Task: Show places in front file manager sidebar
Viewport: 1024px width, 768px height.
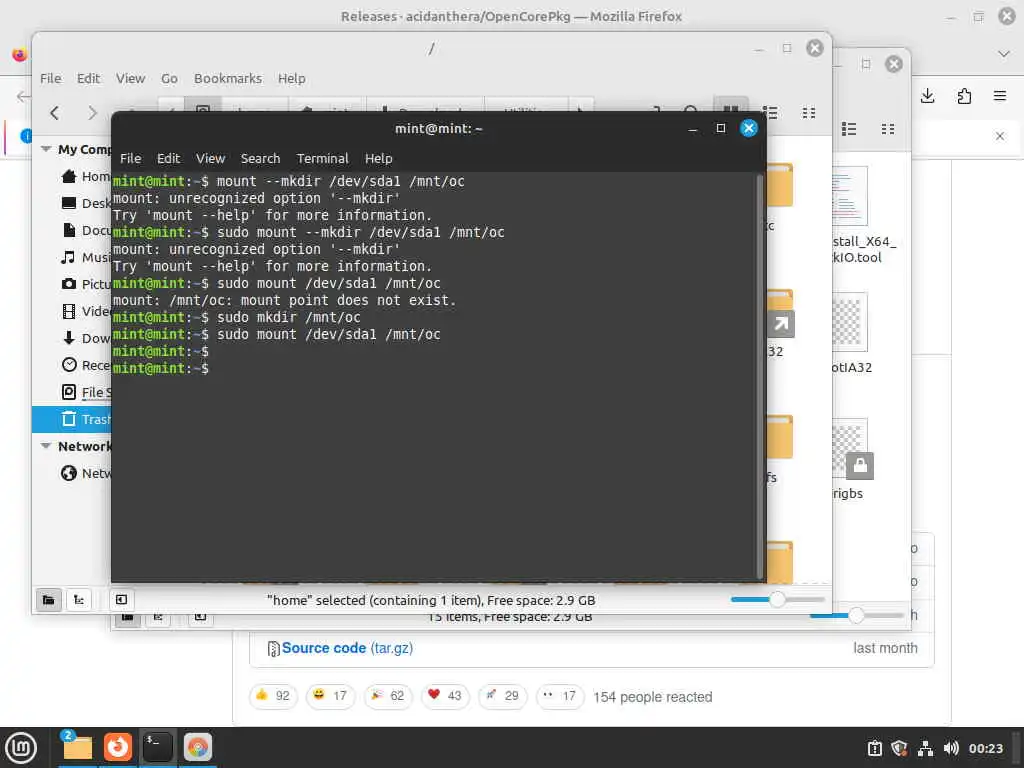Action: coord(48,600)
